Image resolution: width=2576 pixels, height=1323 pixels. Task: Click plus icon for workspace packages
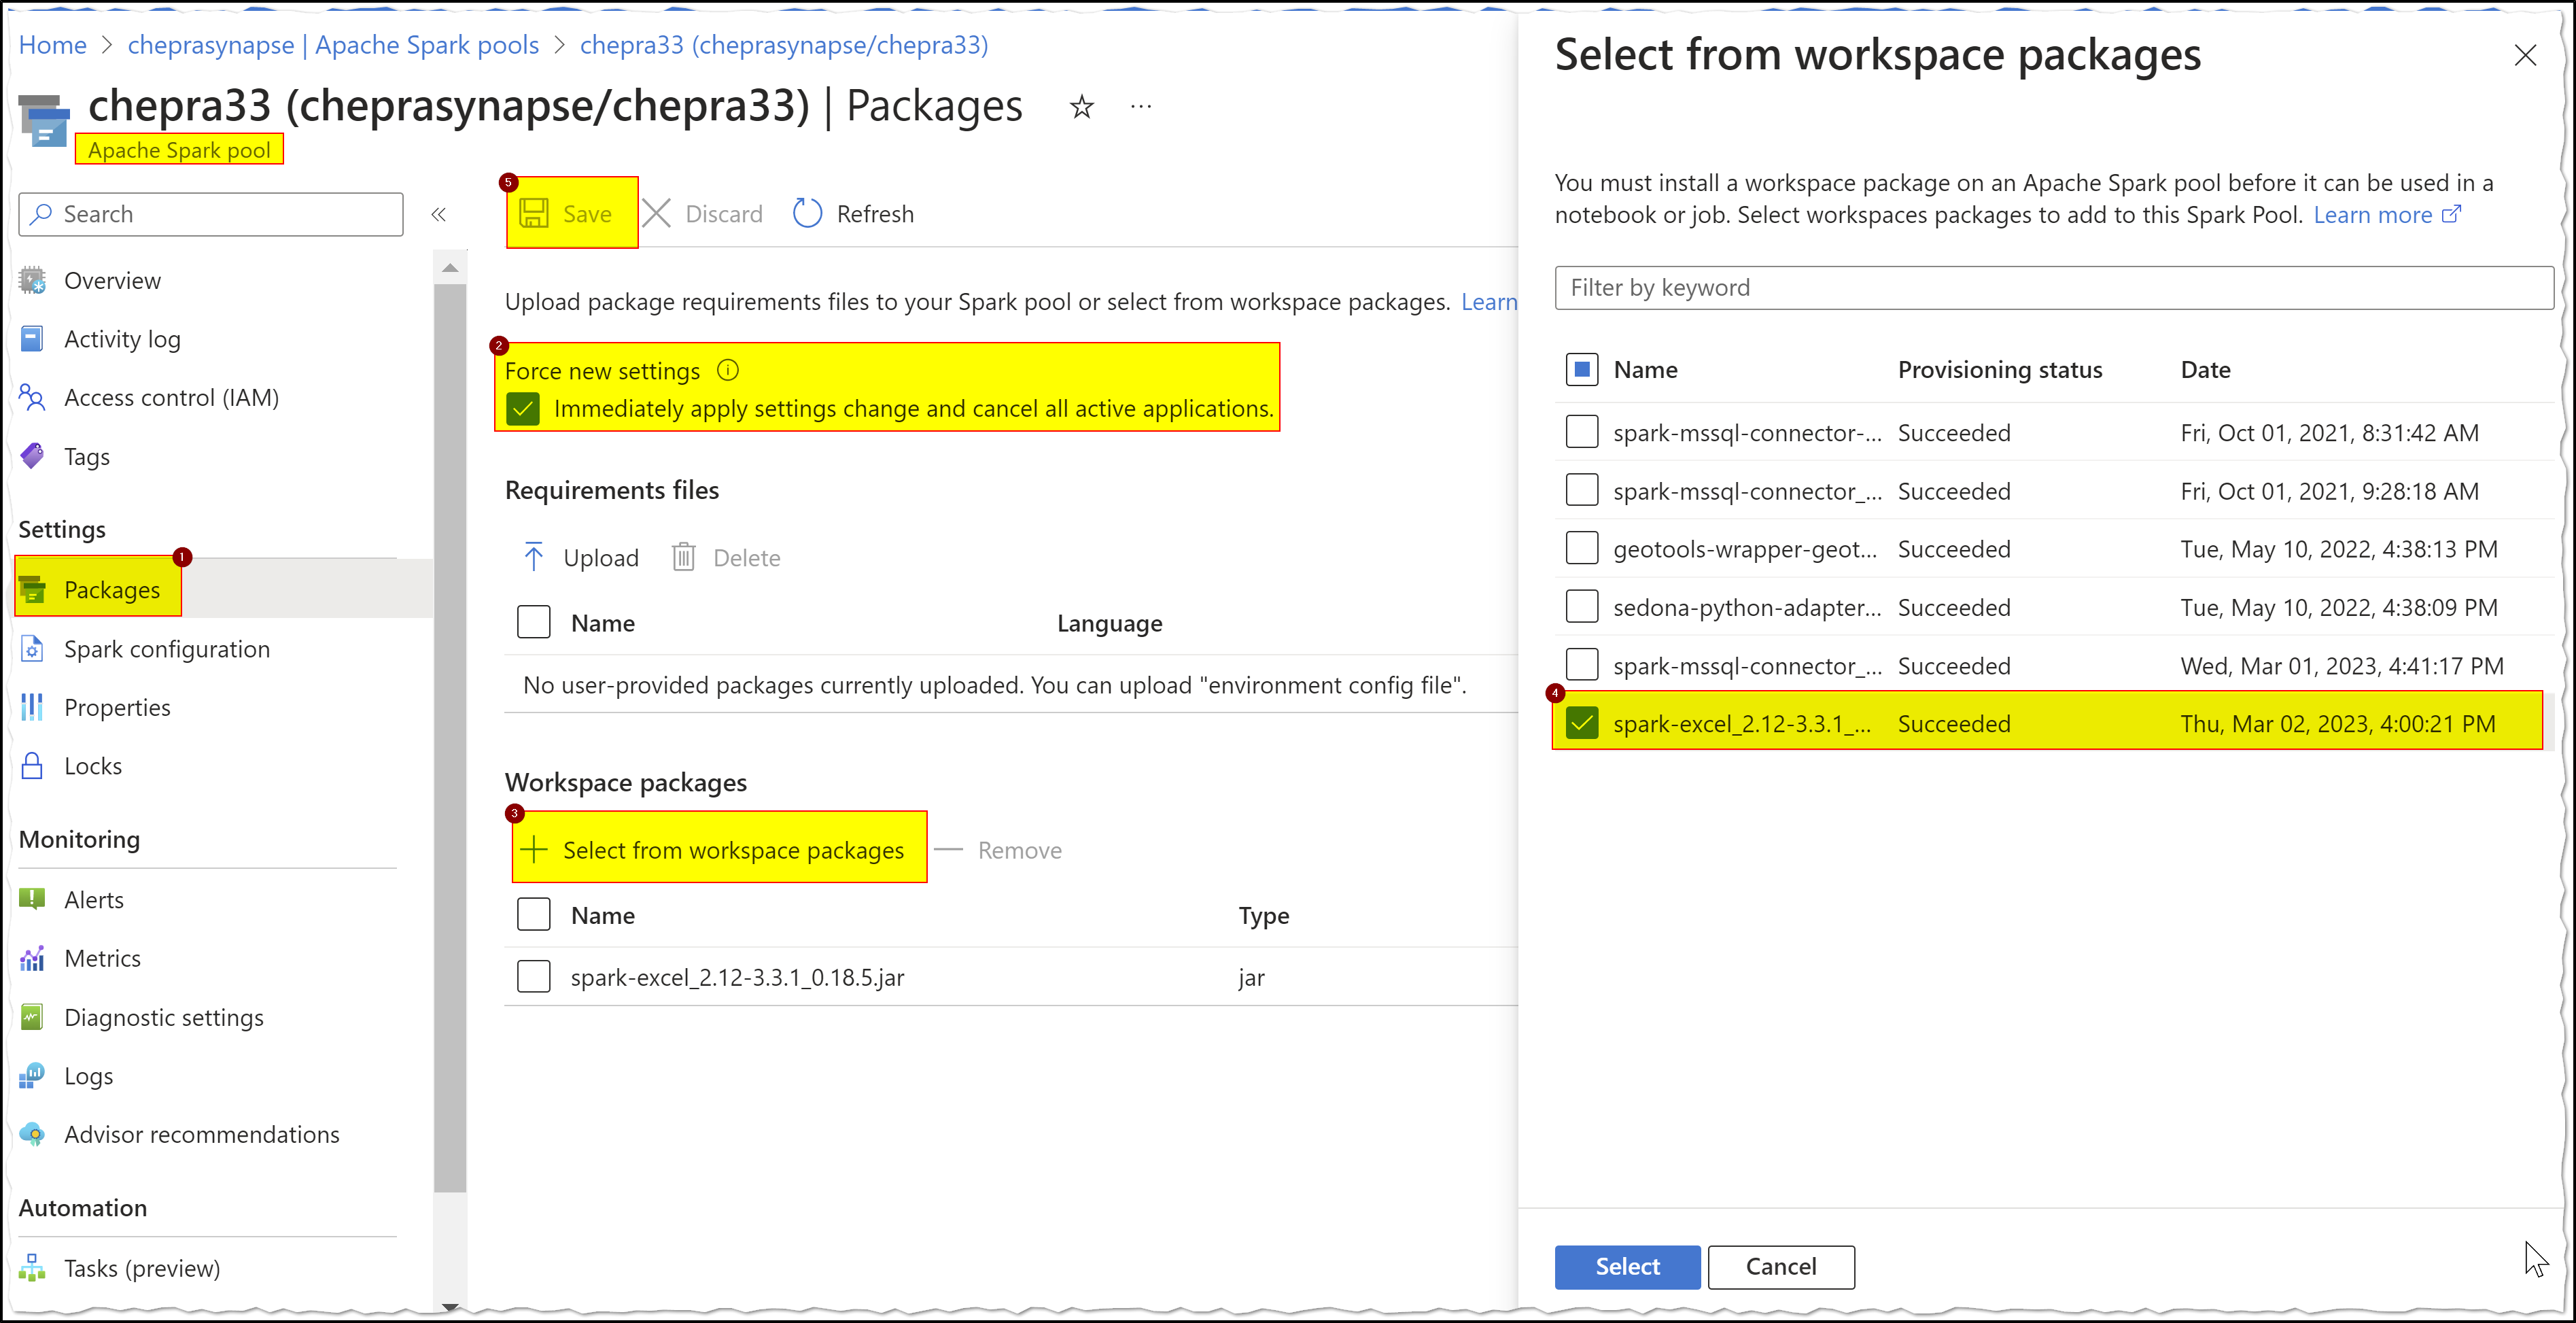click(x=534, y=849)
